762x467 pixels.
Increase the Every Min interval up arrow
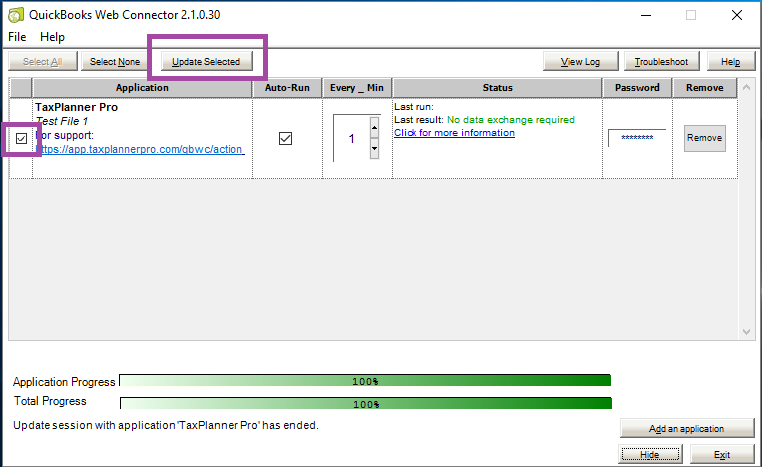(x=374, y=128)
